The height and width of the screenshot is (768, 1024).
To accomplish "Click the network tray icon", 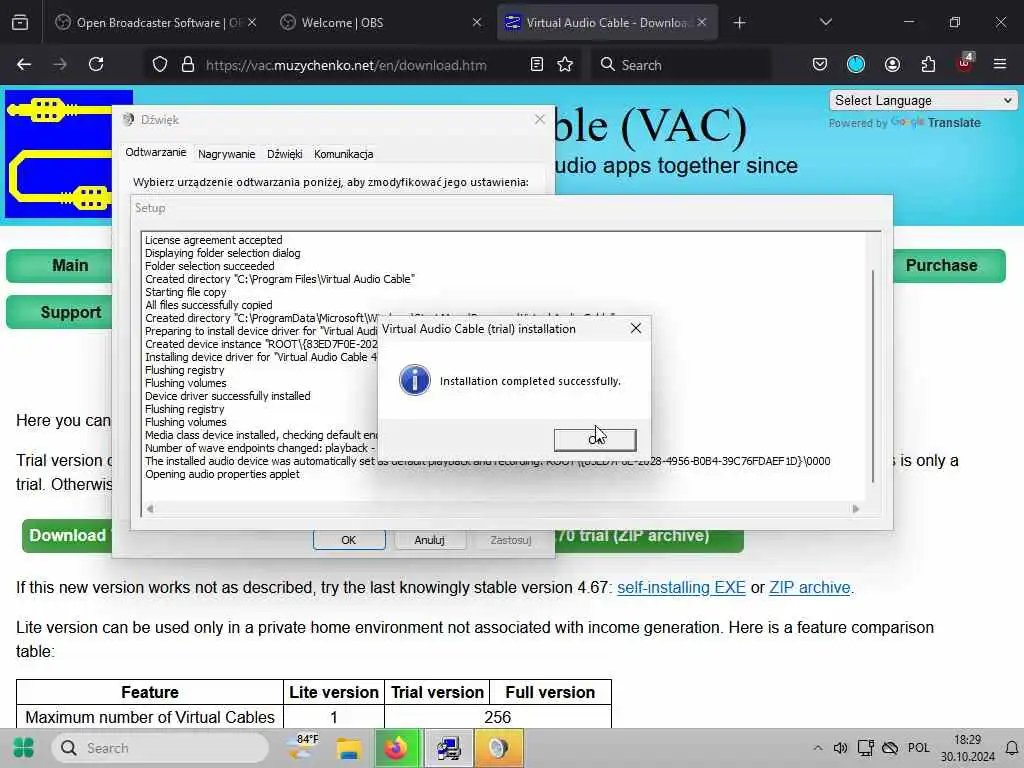I will pyautogui.click(x=865, y=748).
